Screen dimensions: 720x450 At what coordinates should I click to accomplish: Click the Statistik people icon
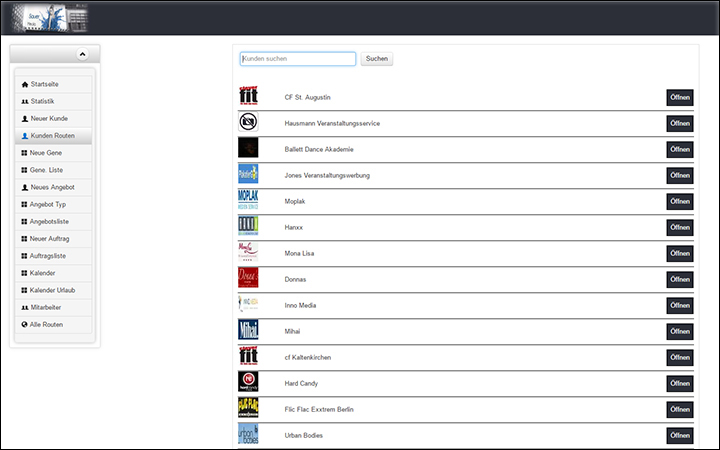25,101
